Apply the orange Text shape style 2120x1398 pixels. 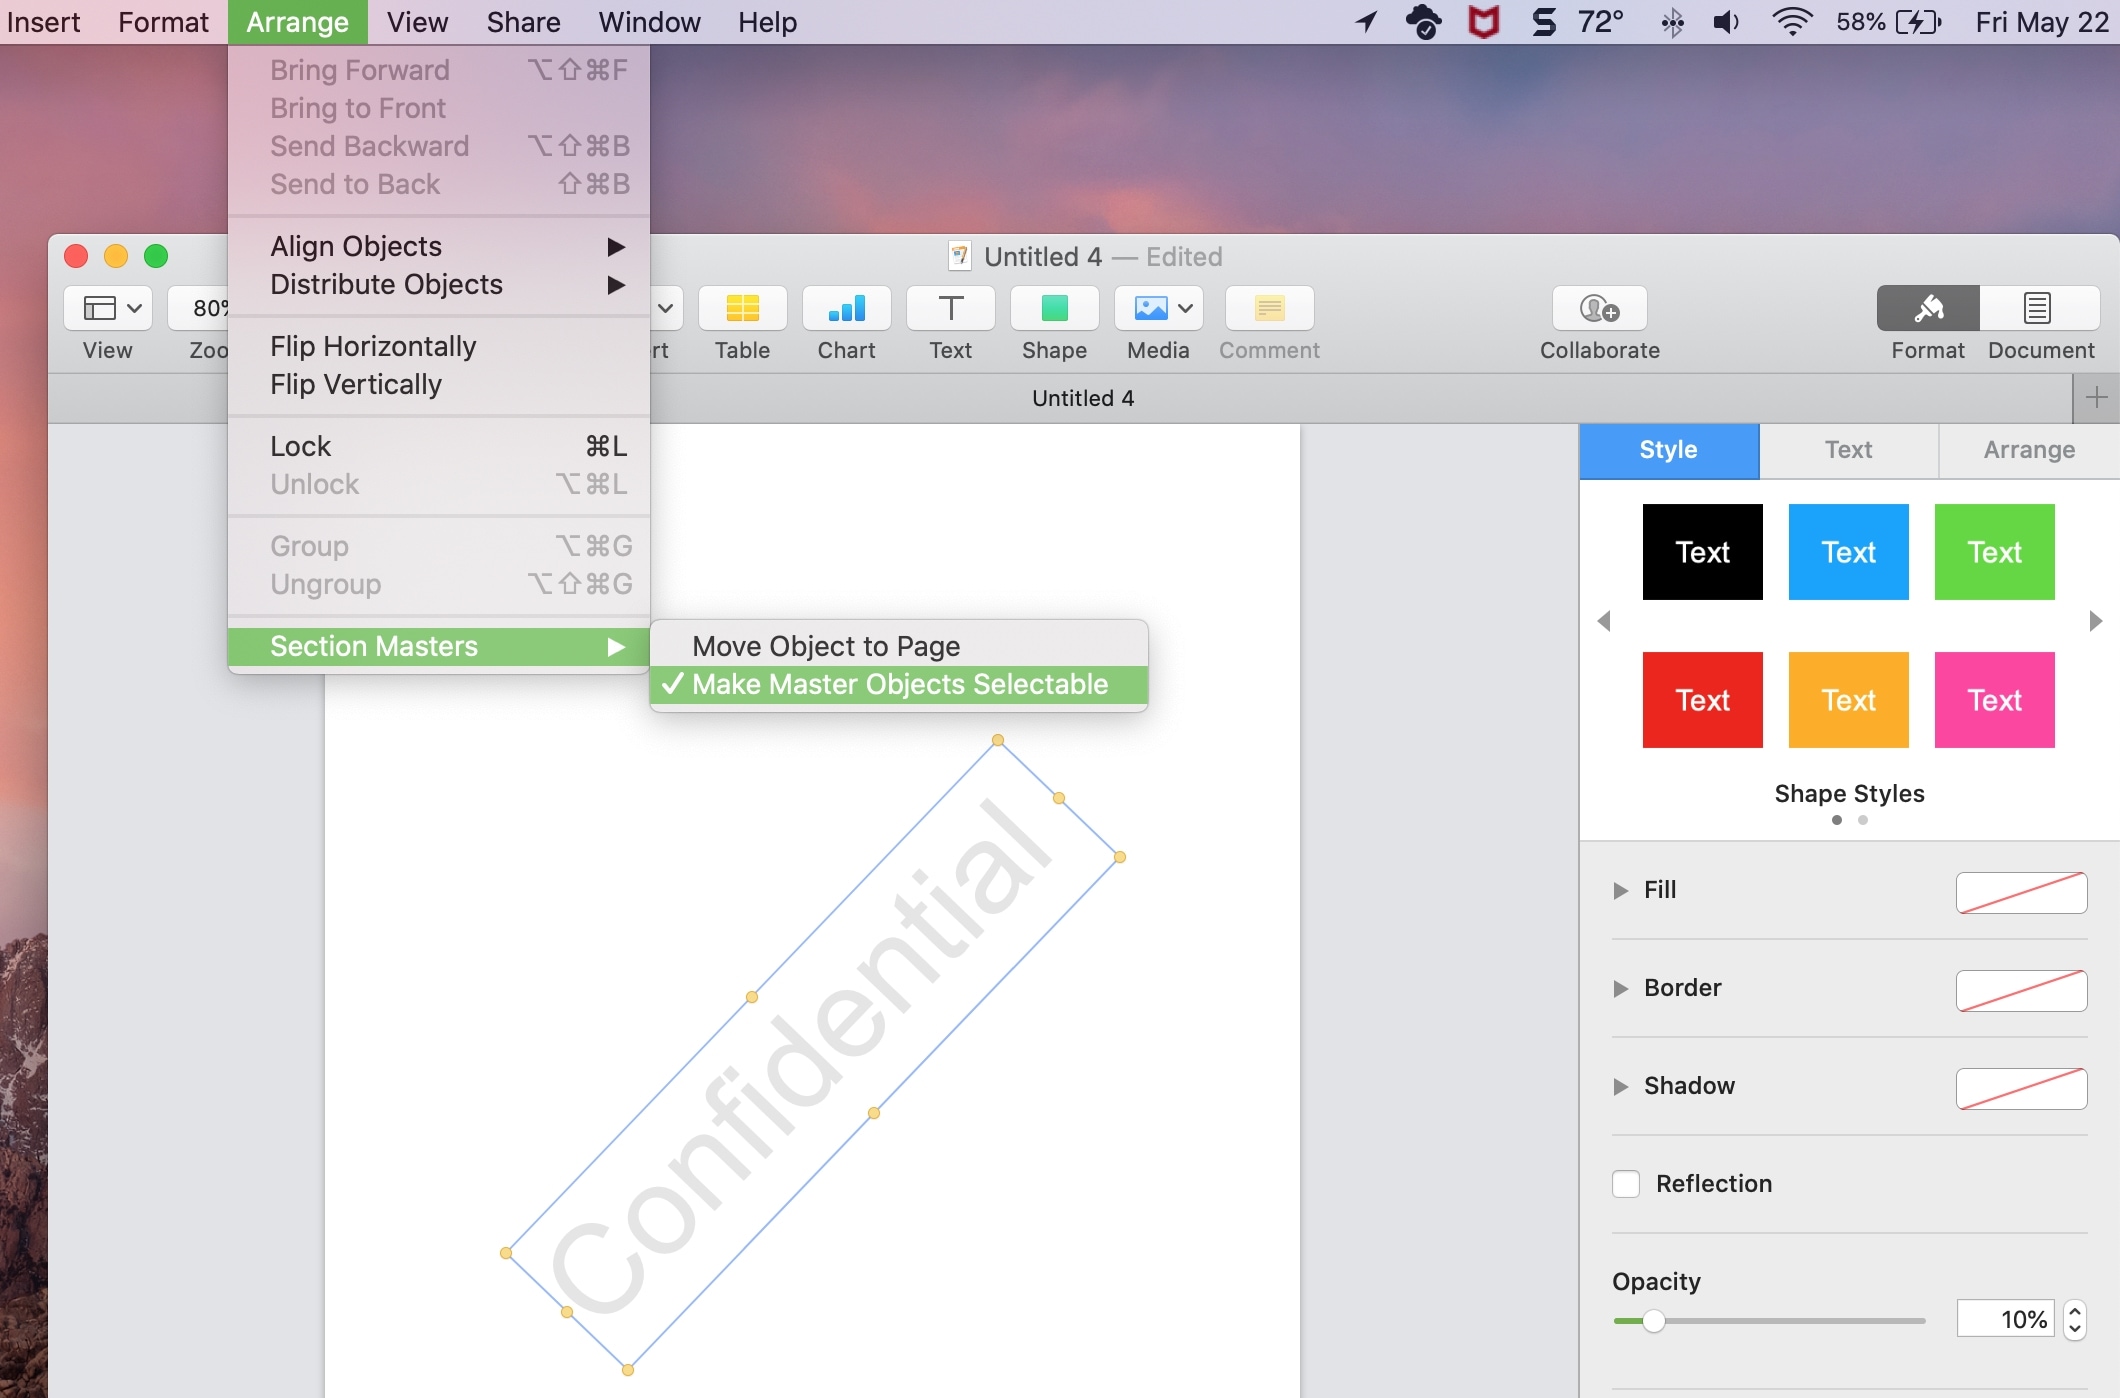[1849, 700]
